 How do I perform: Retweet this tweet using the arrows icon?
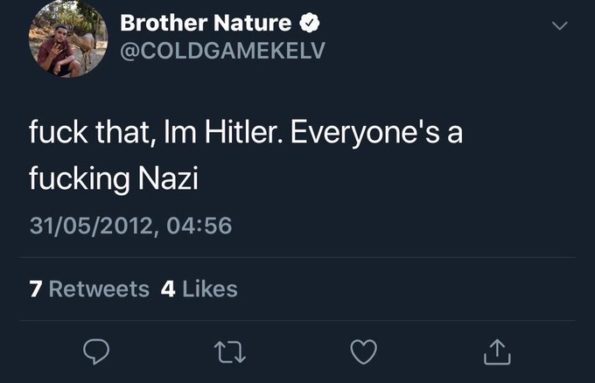230,352
